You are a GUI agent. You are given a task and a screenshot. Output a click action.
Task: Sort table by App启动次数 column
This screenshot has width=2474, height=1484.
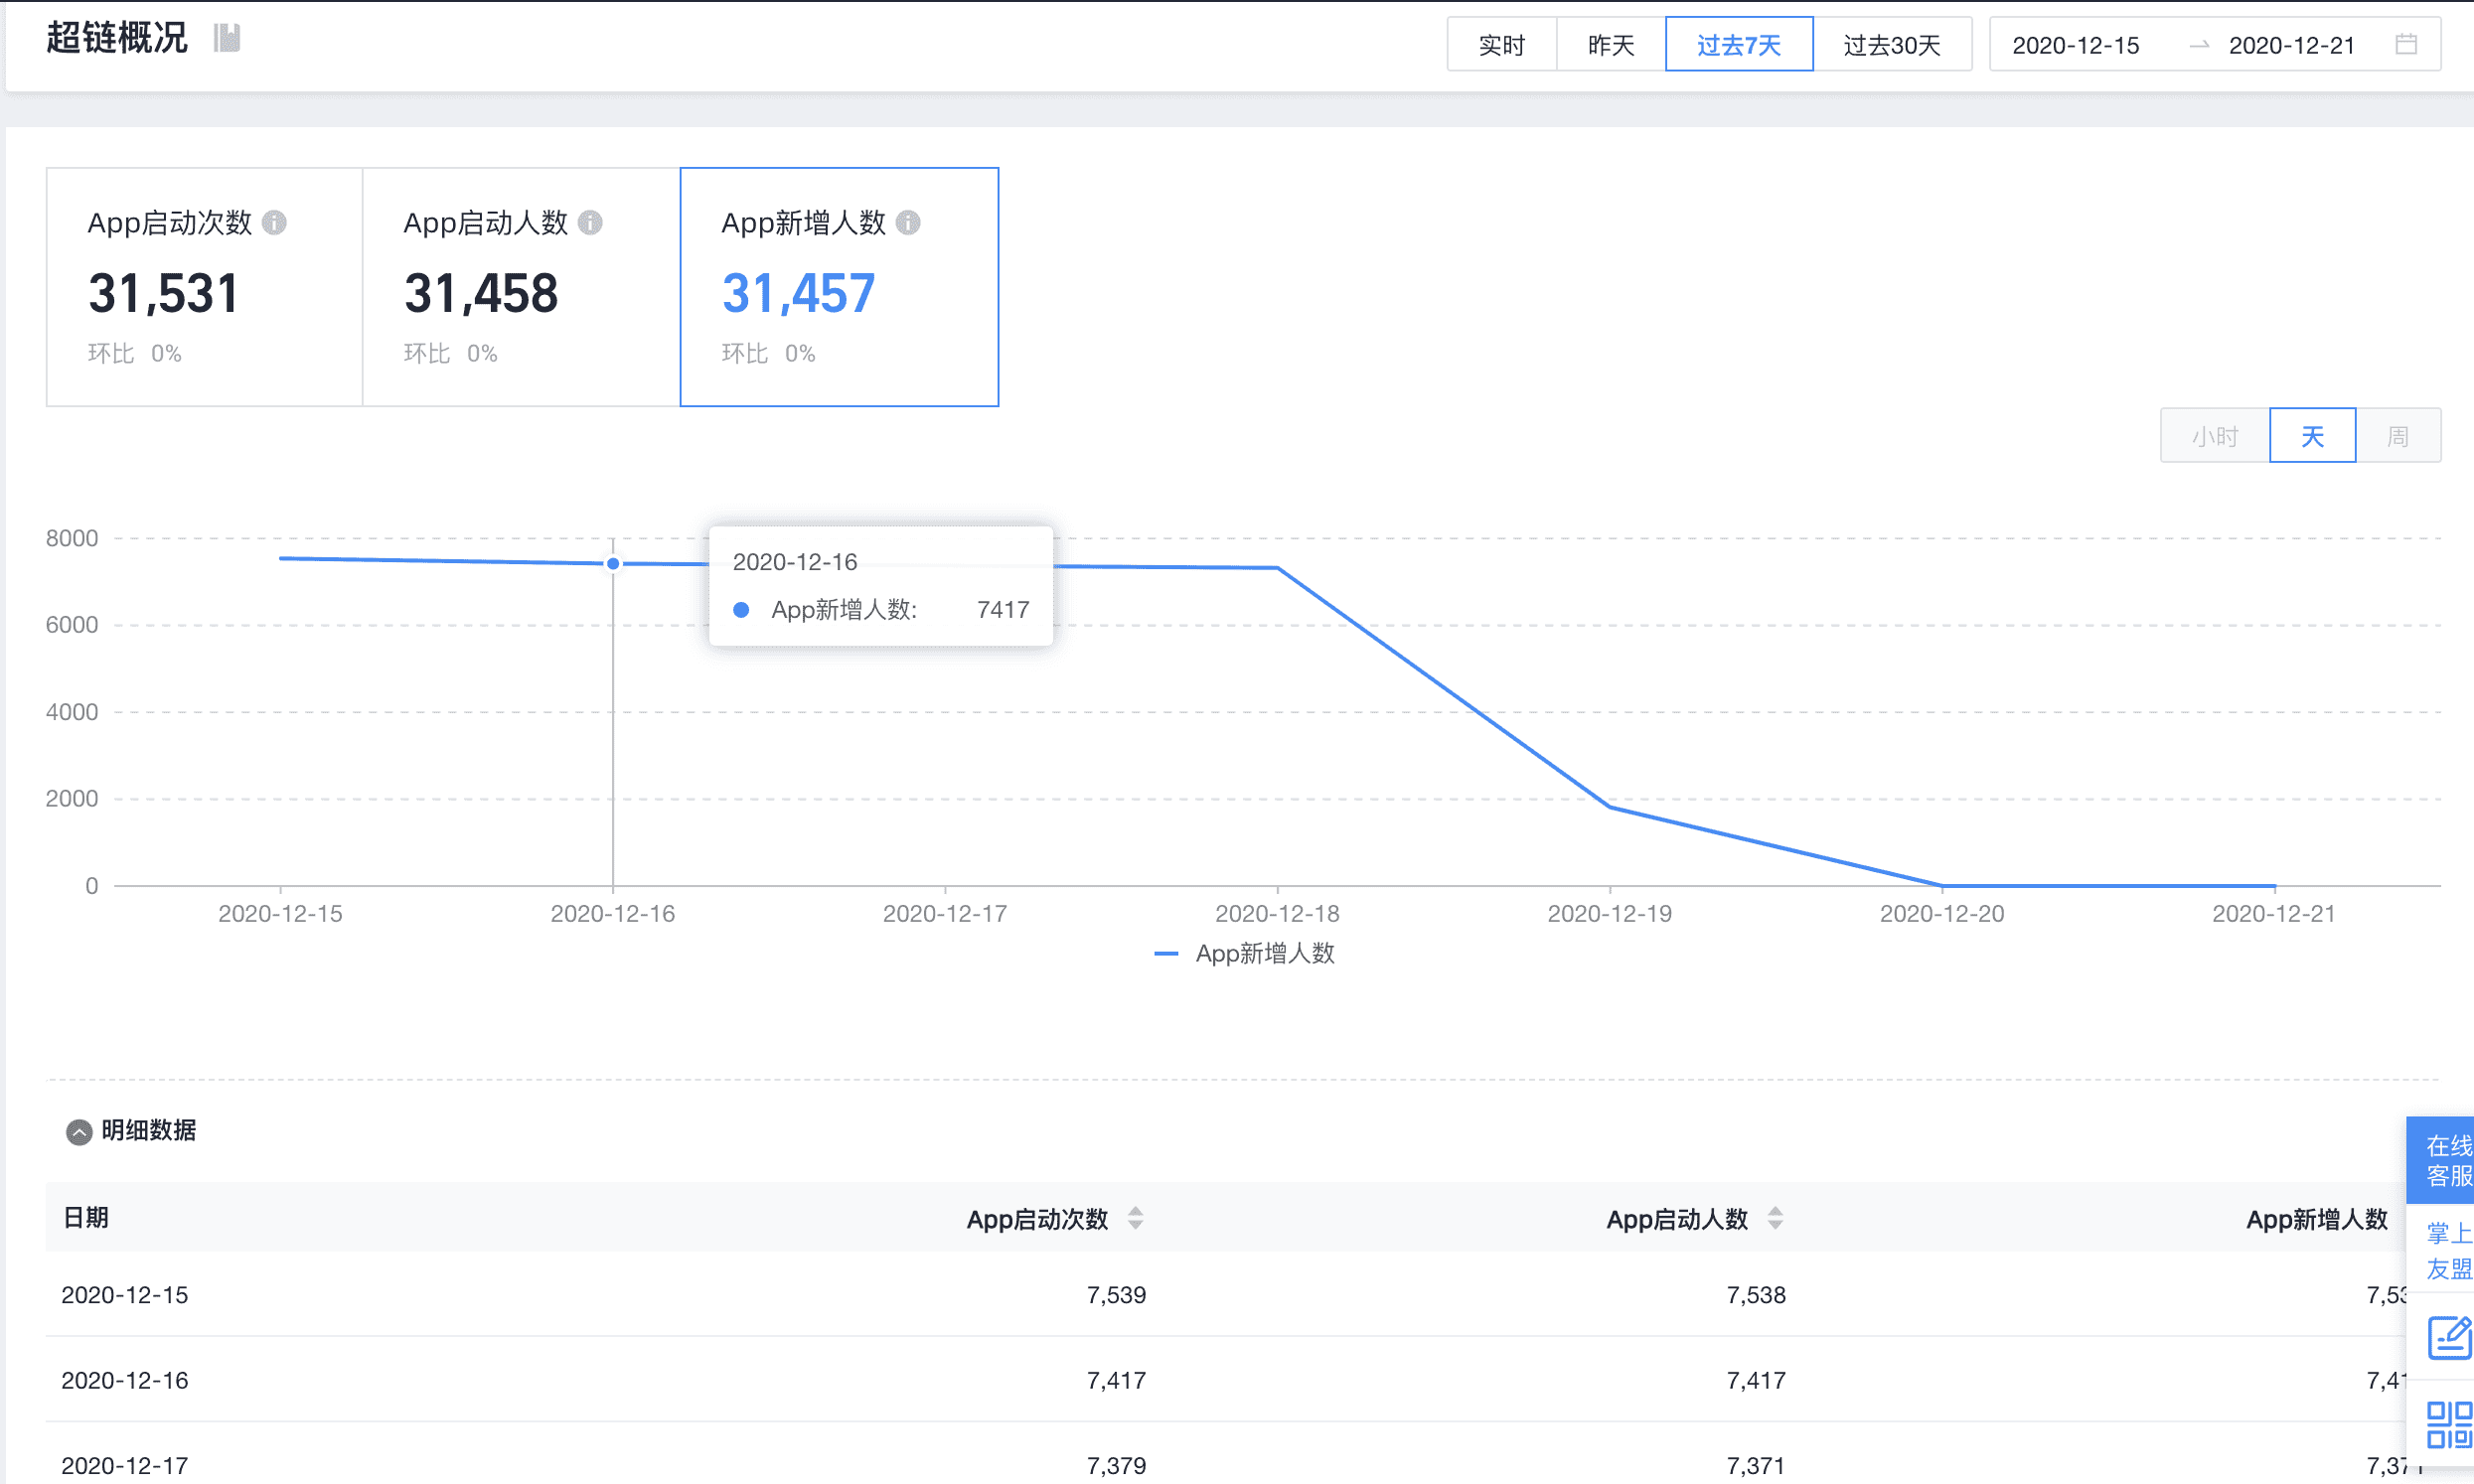1135,1218
